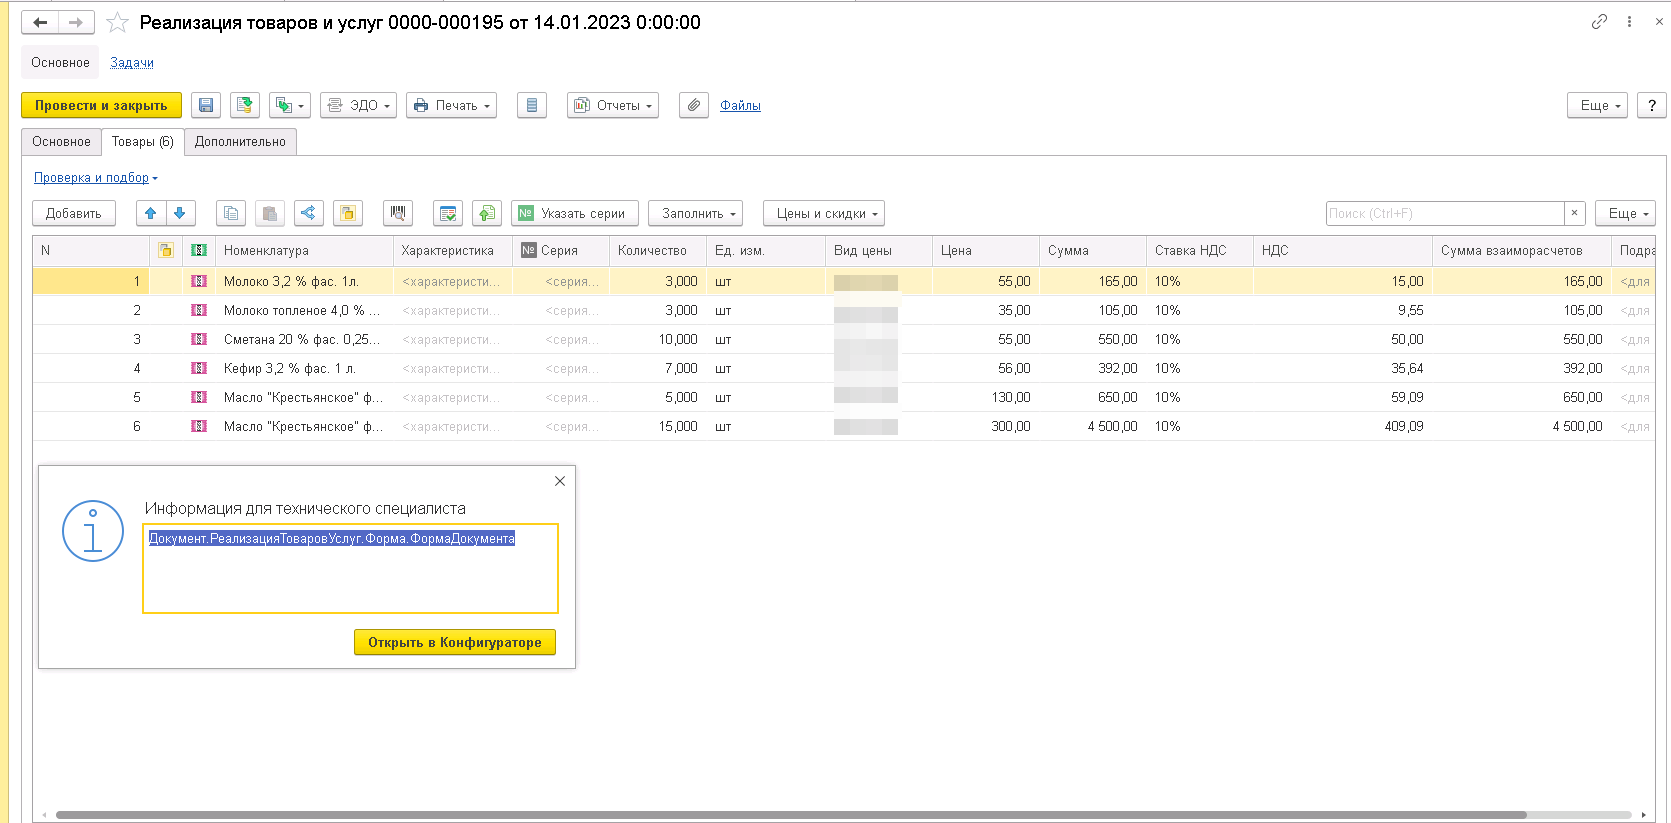Click the Поиск search field

tap(1444, 213)
